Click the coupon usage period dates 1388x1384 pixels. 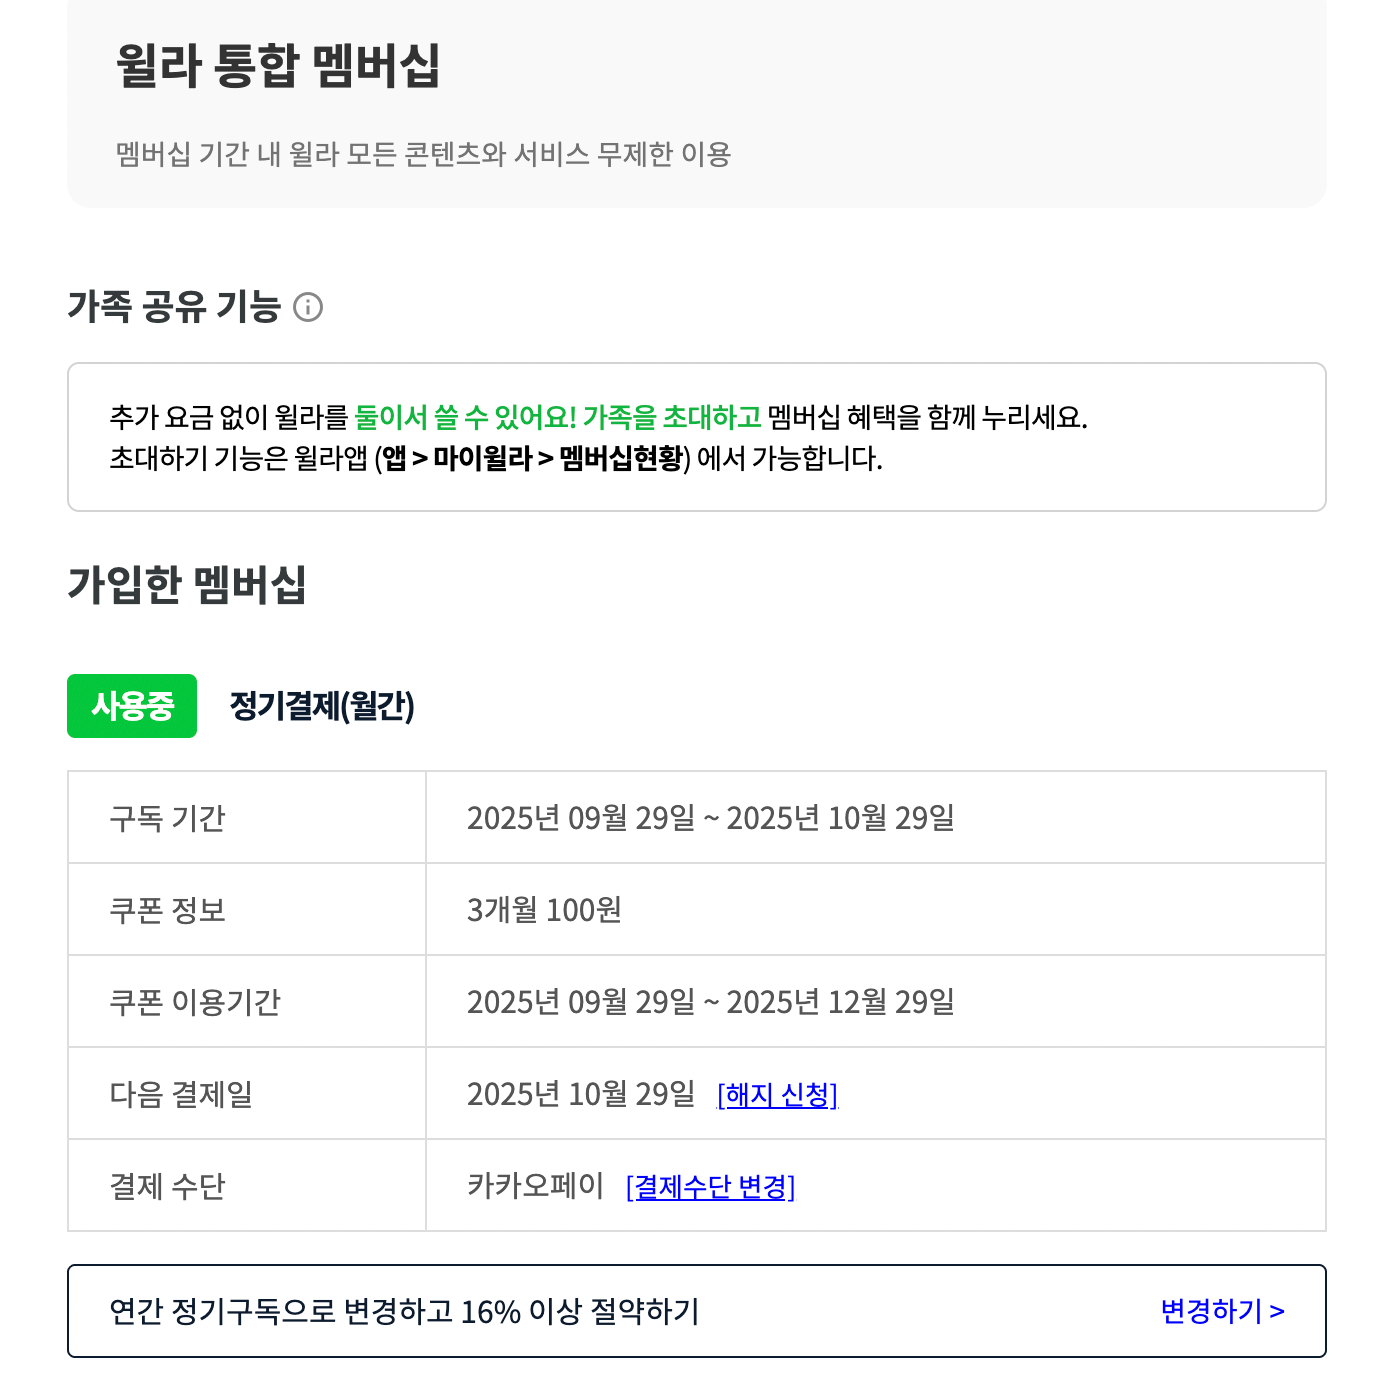point(712,1001)
